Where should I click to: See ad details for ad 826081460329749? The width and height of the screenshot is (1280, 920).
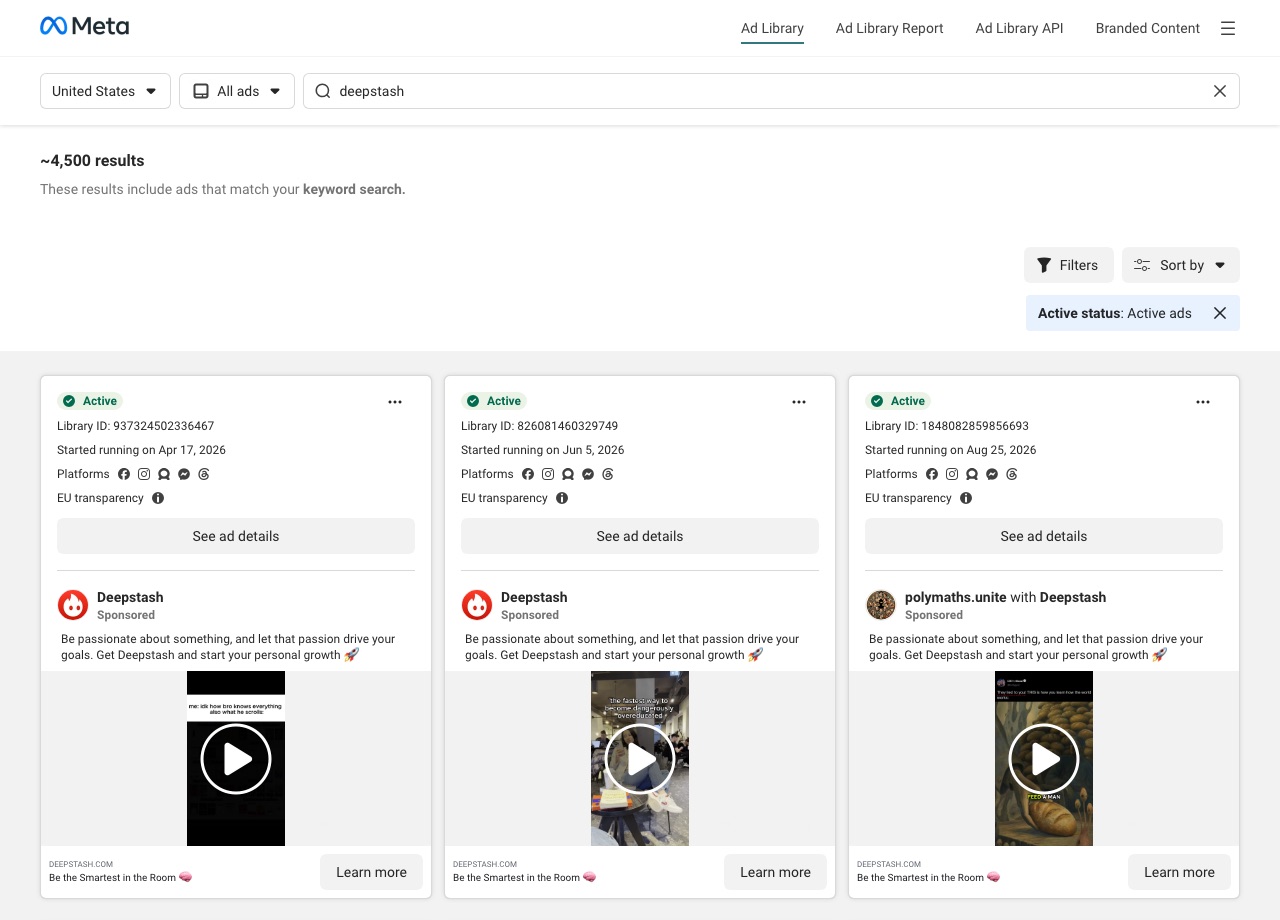click(640, 536)
